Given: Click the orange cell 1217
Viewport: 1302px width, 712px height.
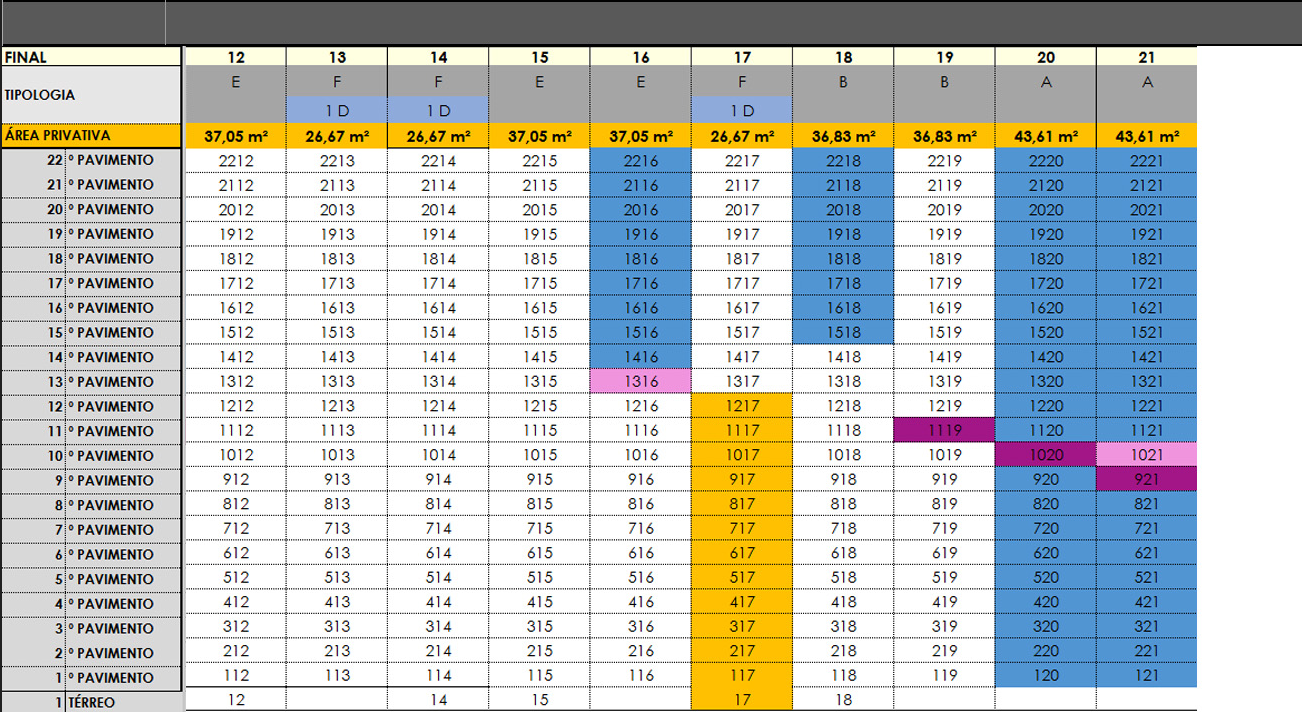Looking at the screenshot, I should pyautogui.click(x=741, y=406).
